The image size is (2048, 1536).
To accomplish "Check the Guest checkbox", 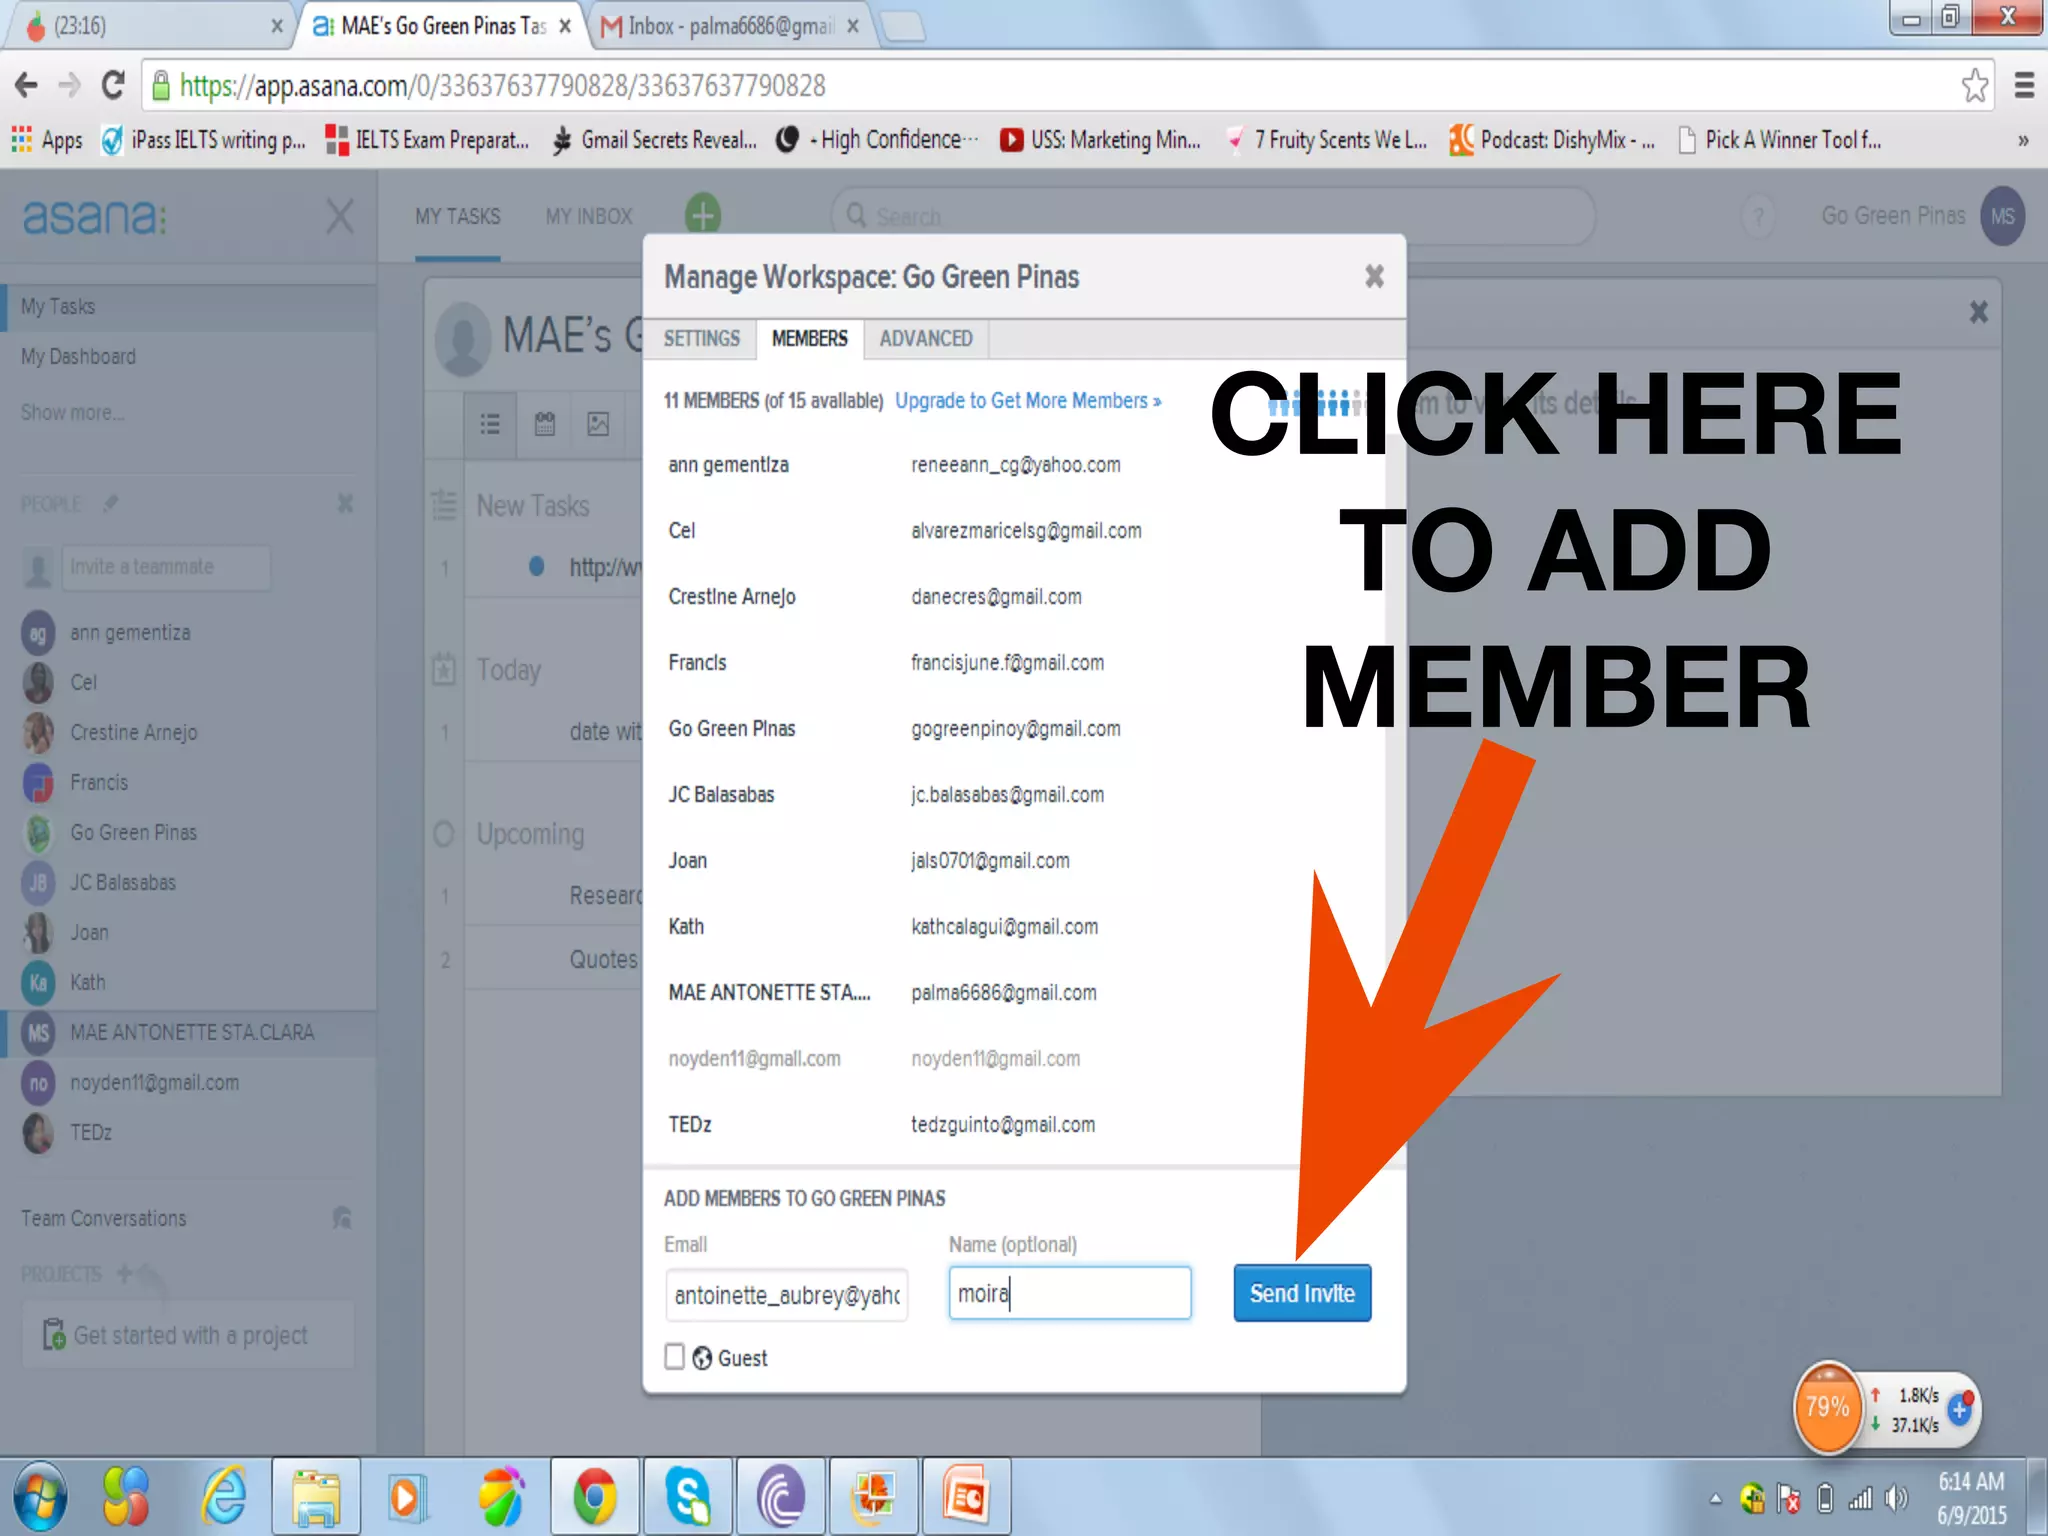I will click(x=675, y=1356).
